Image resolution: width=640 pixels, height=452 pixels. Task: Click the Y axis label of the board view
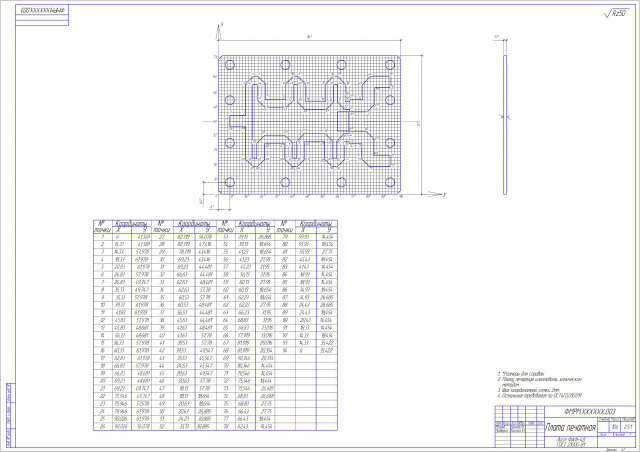[222, 24]
